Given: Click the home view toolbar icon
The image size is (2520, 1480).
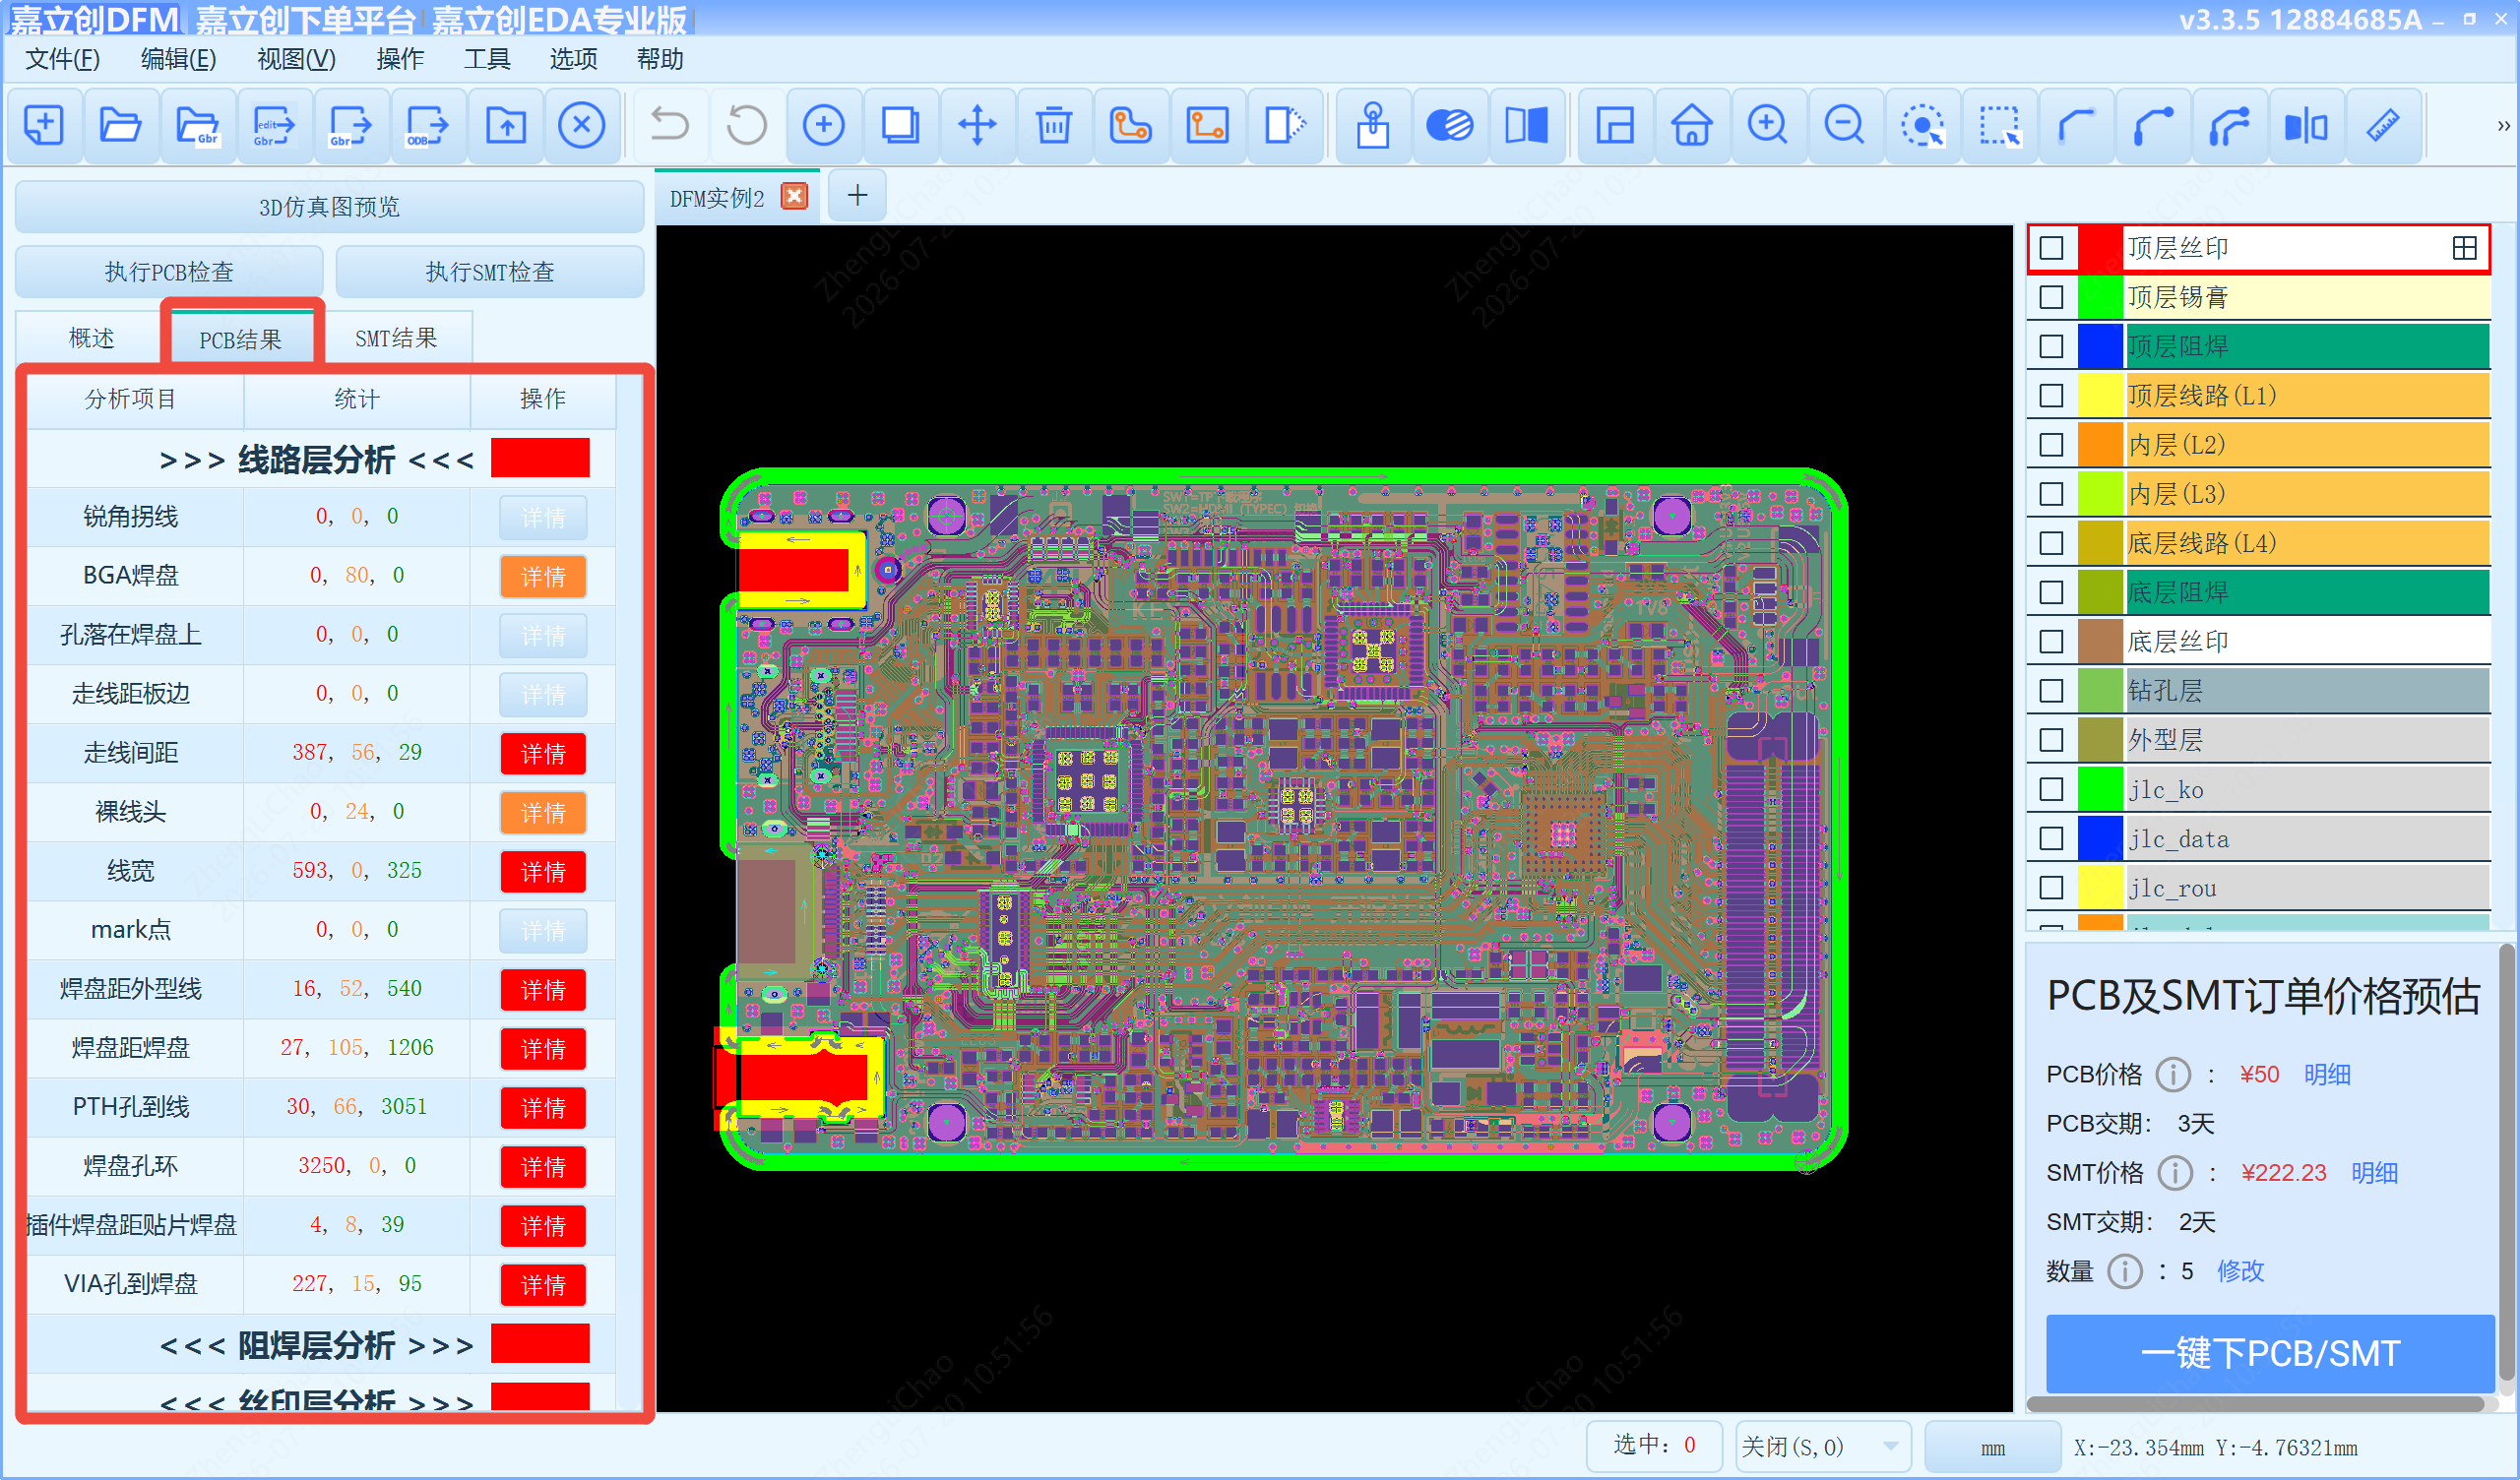Looking at the screenshot, I should [x=1691, y=126].
